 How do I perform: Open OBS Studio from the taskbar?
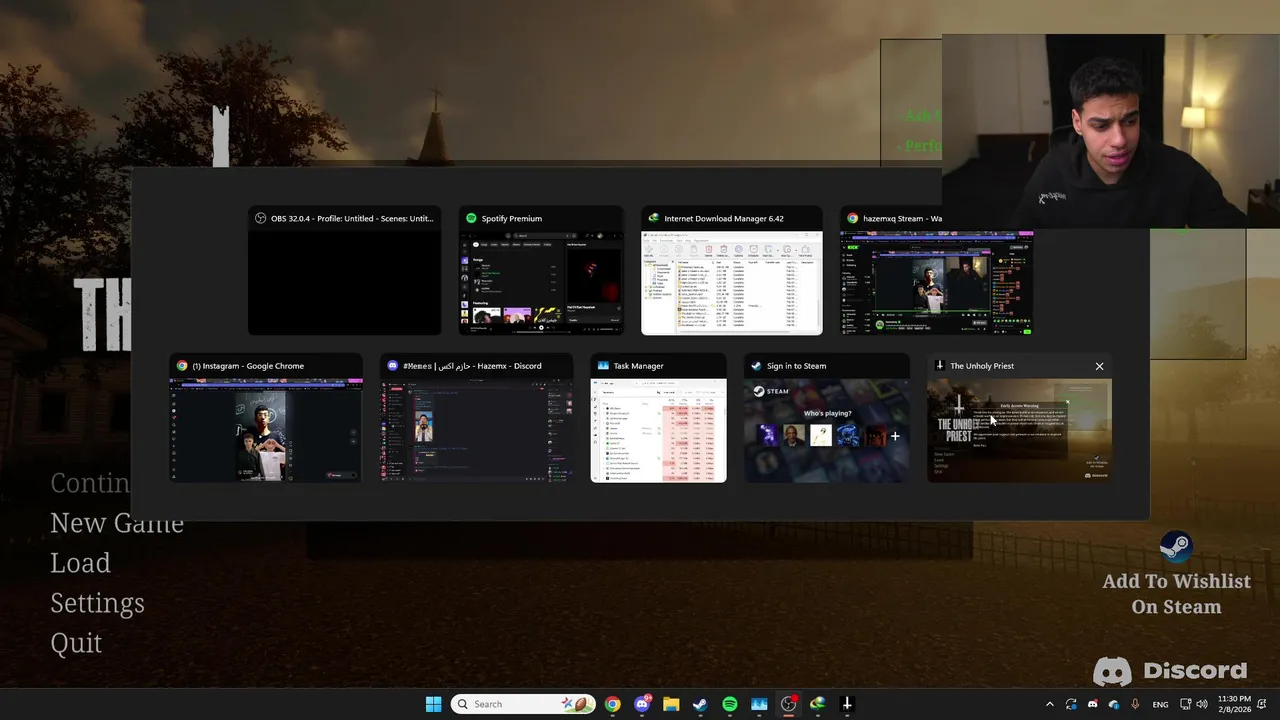[788, 704]
